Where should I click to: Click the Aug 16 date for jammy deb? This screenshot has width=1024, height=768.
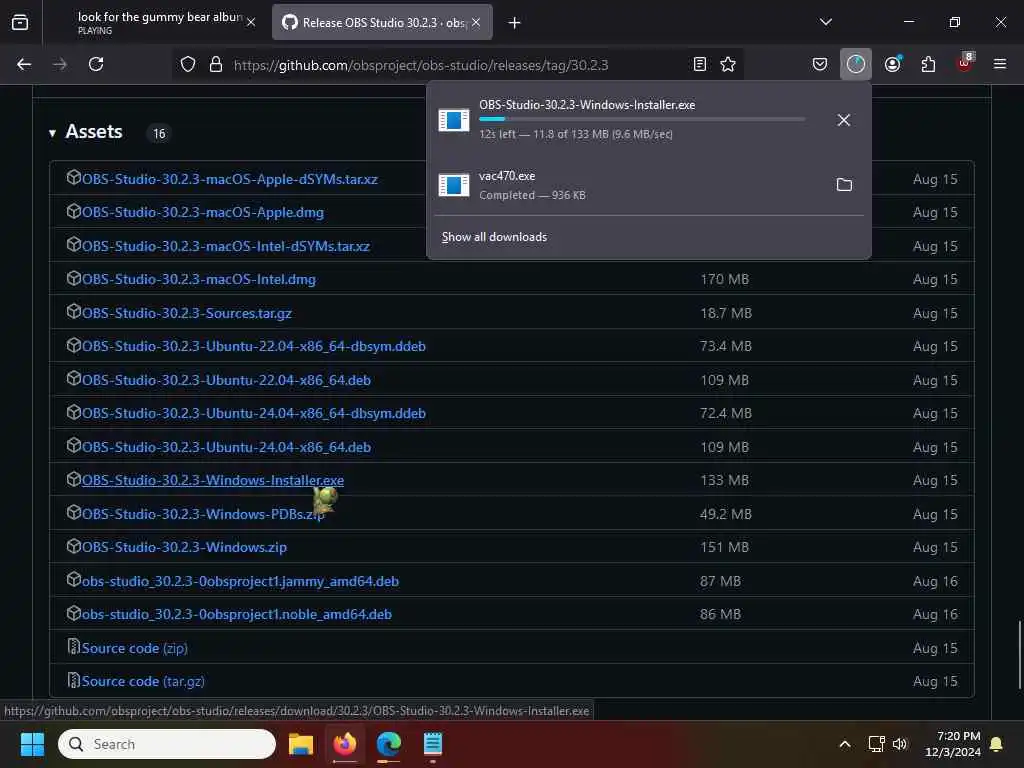coord(935,581)
